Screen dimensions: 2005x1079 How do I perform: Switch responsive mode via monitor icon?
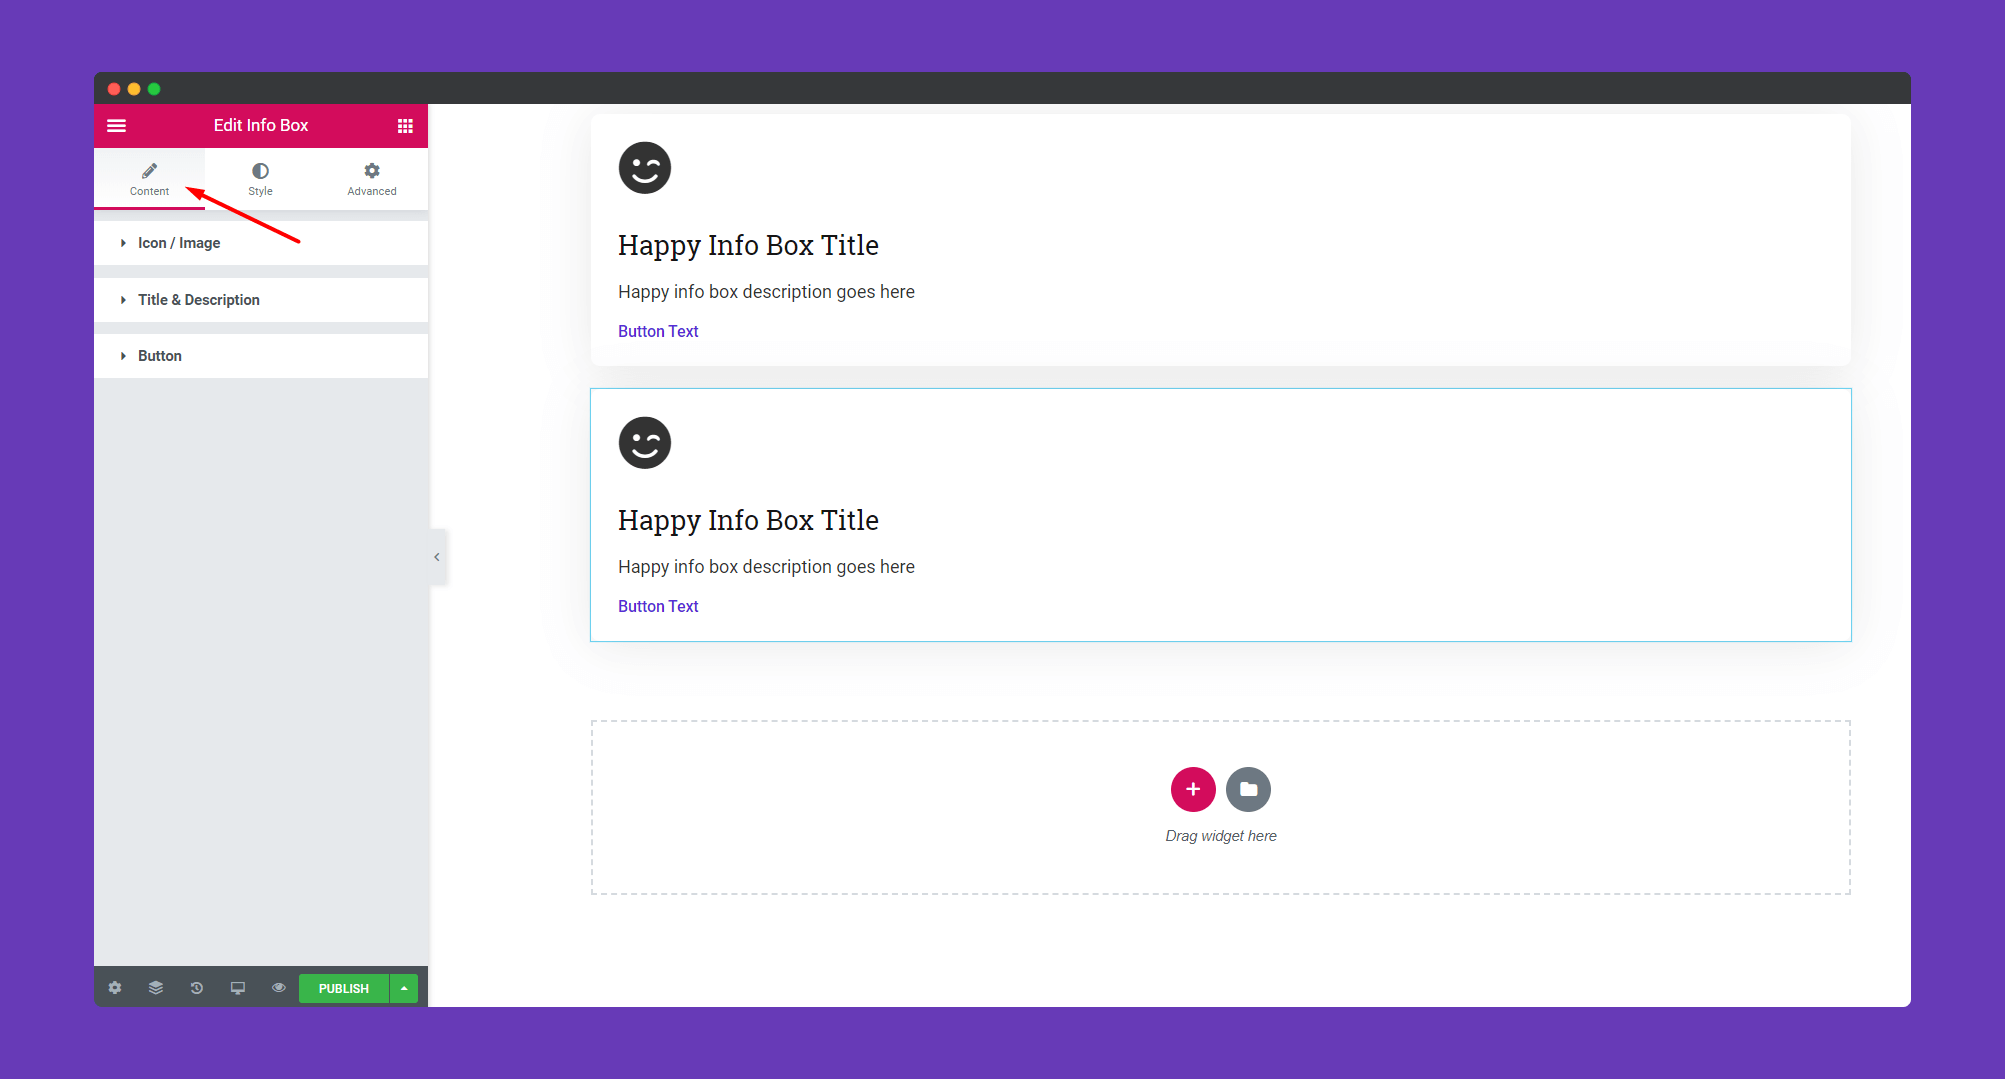(238, 988)
